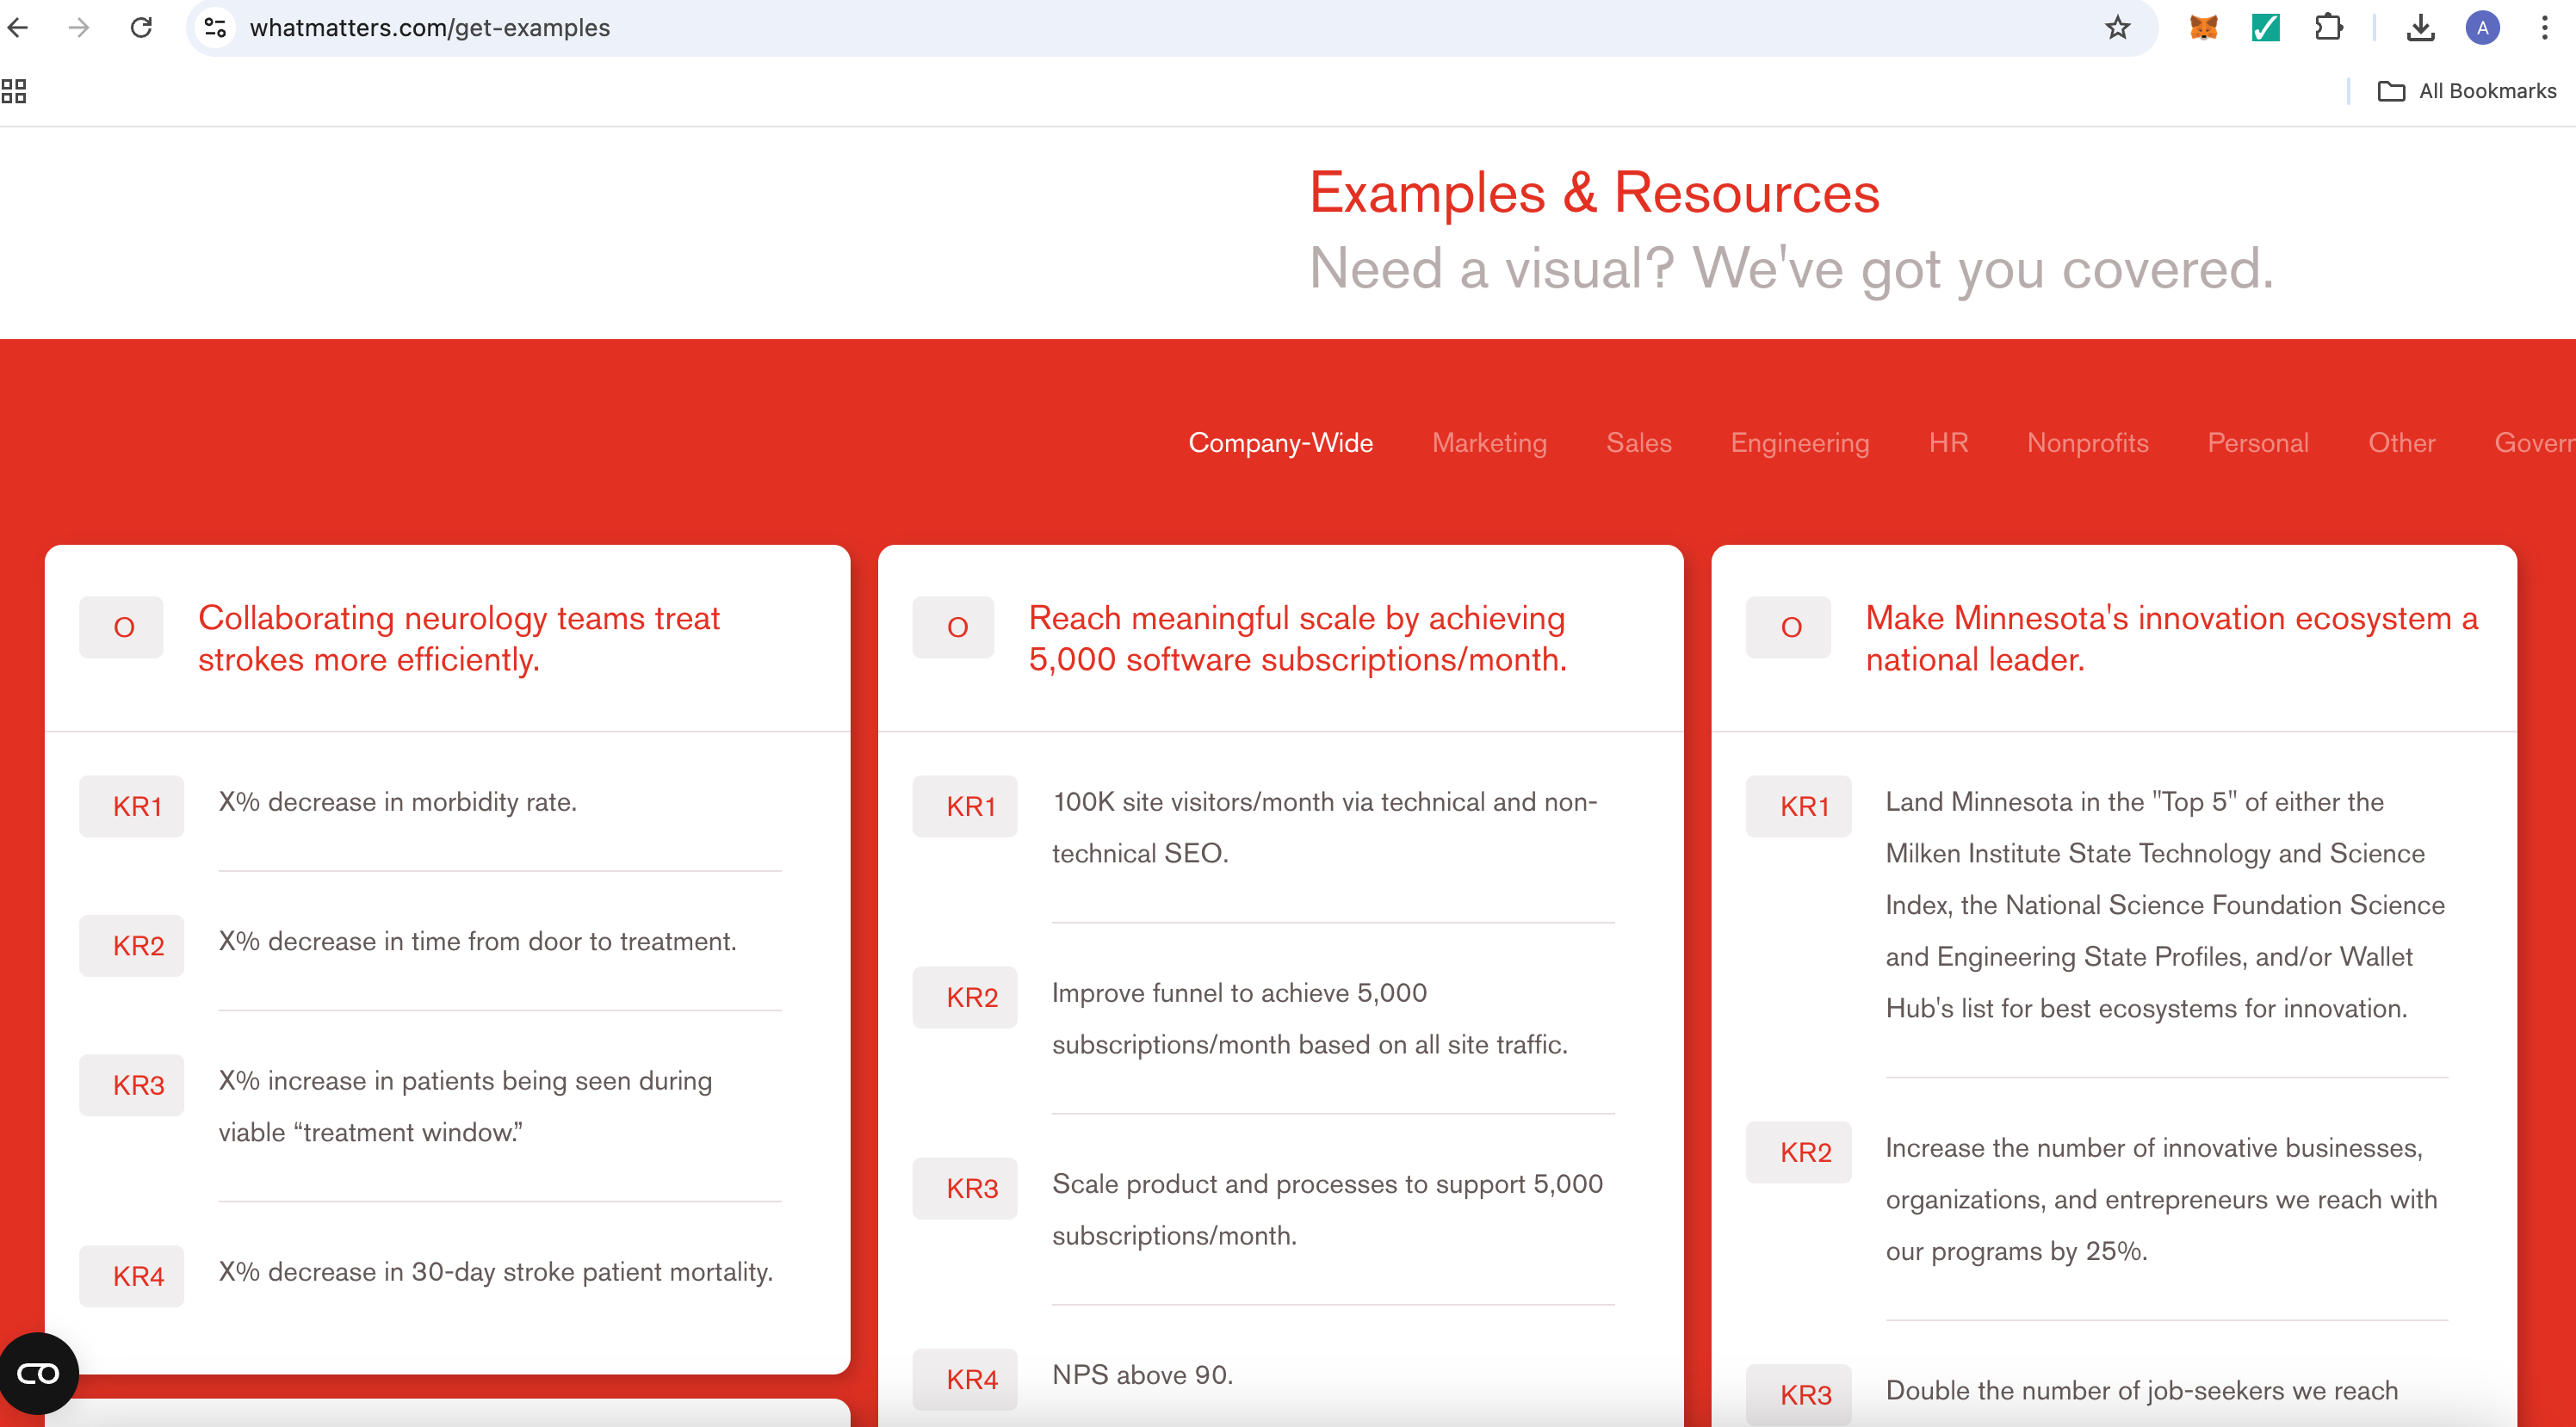Click the black floating widget at the bottom left
The height and width of the screenshot is (1427, 2576).
[38, 1373]
